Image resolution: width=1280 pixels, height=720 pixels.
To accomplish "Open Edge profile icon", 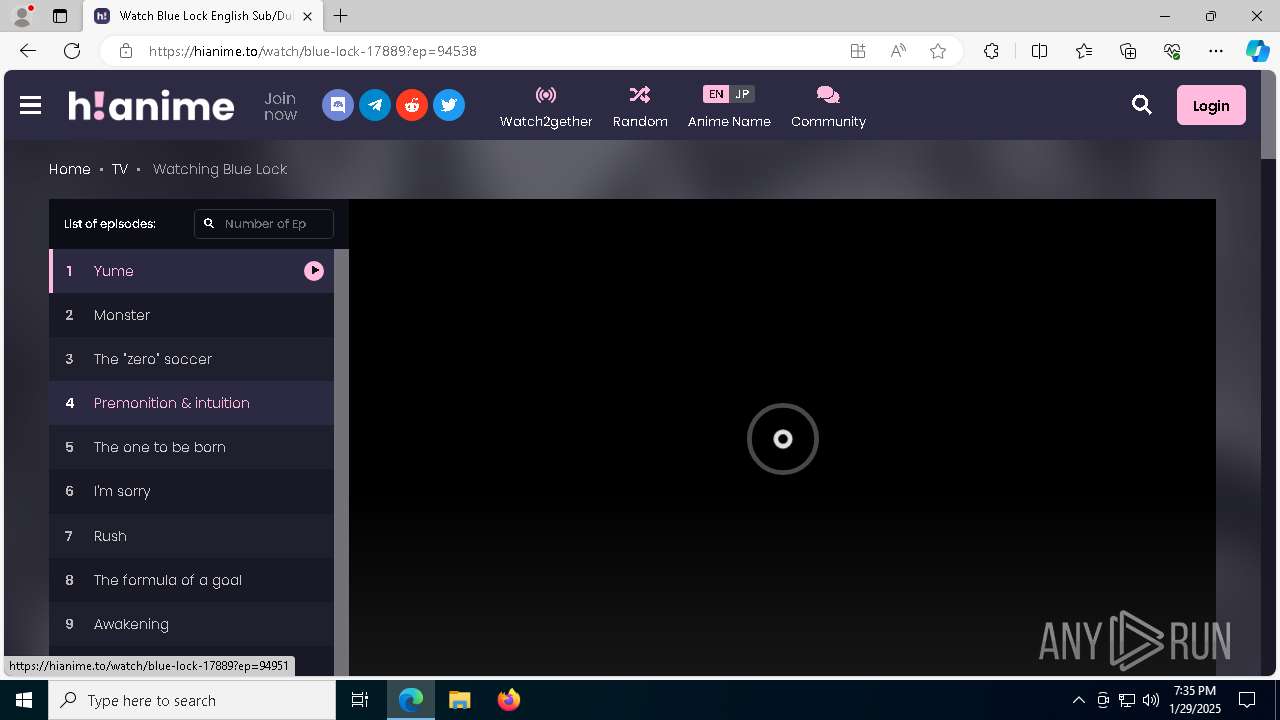I will (22, 16).
